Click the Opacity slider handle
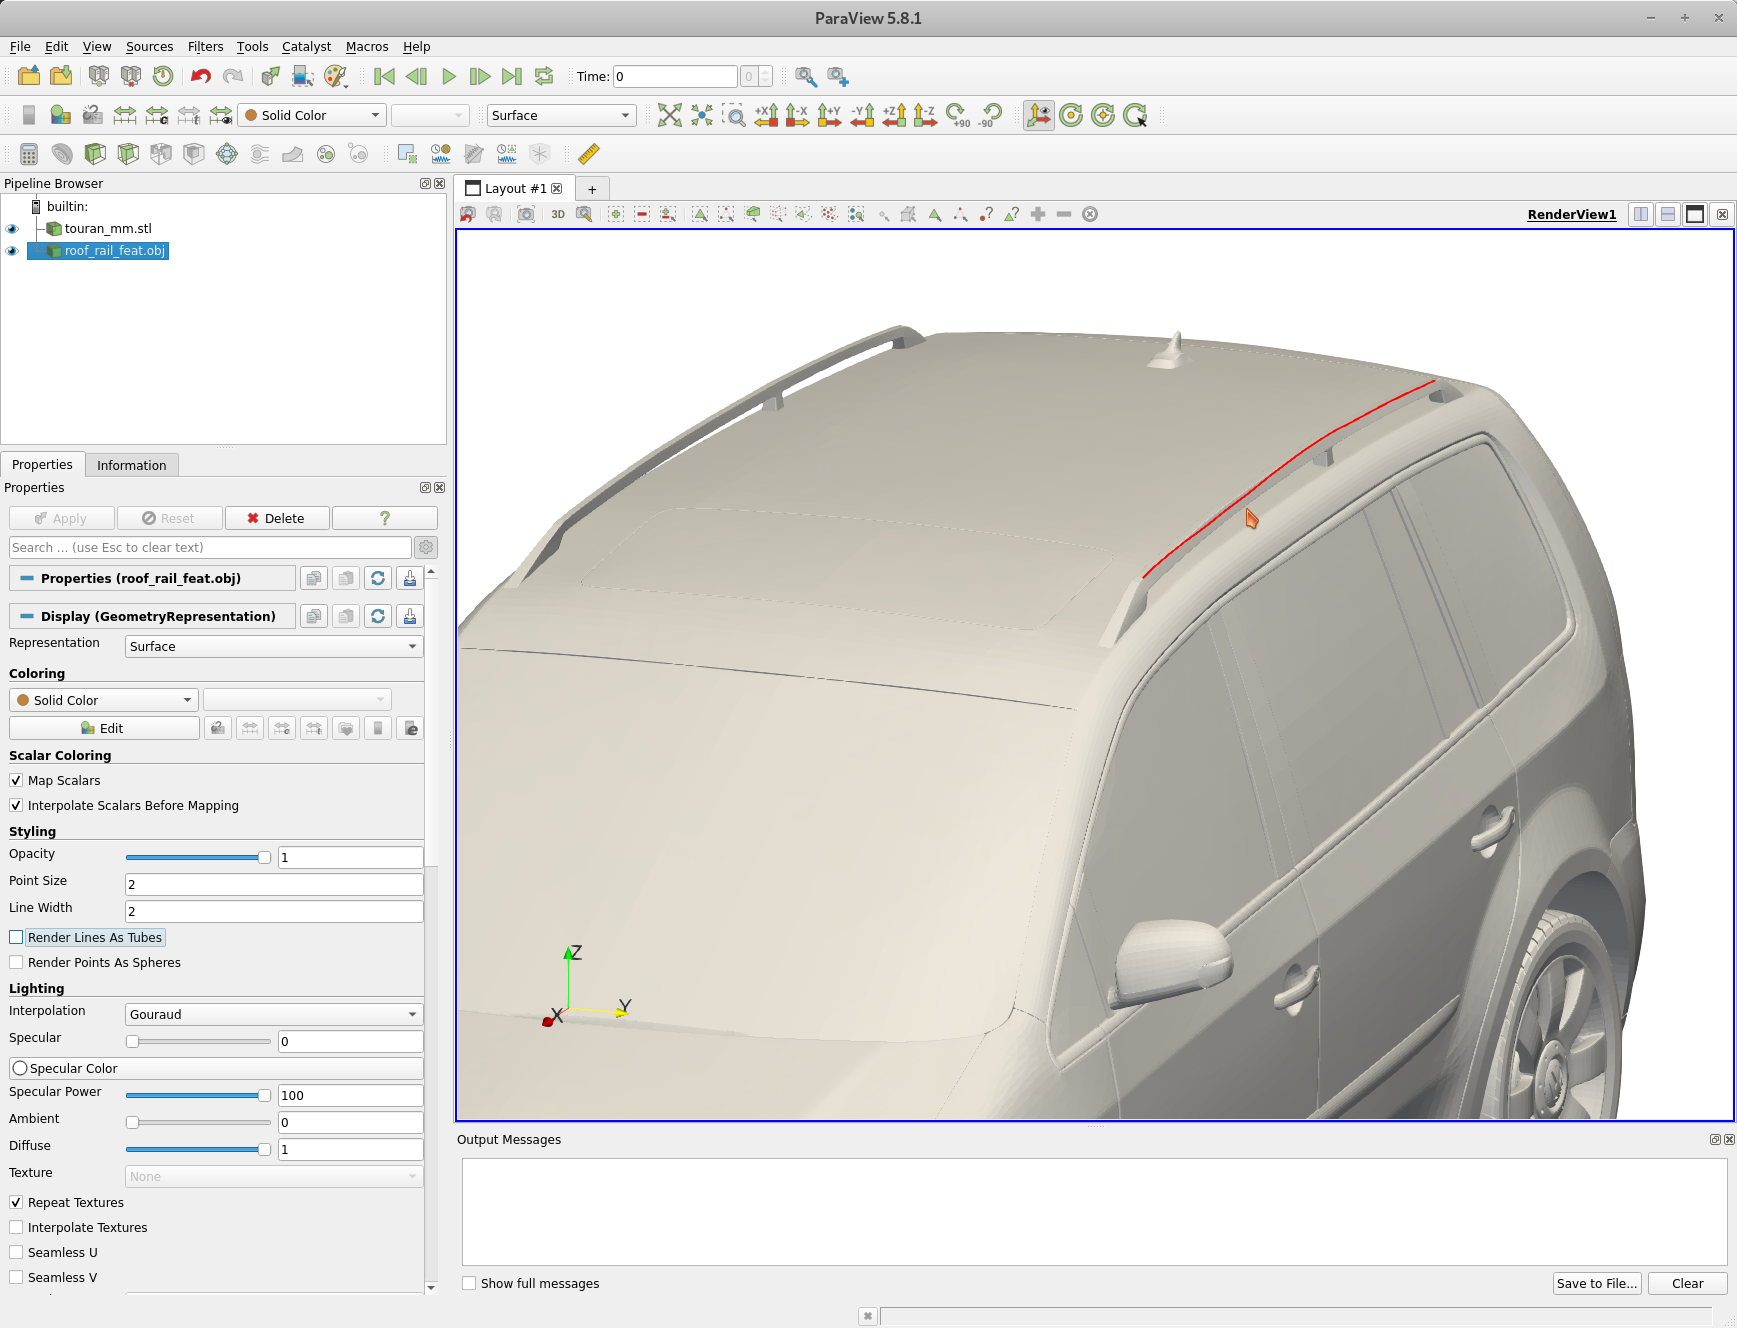1737x1328 pixels. (x=264, y=857)
